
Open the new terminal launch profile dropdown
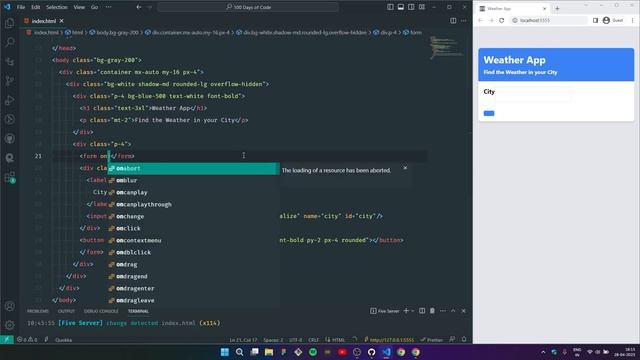coord(413,311)
